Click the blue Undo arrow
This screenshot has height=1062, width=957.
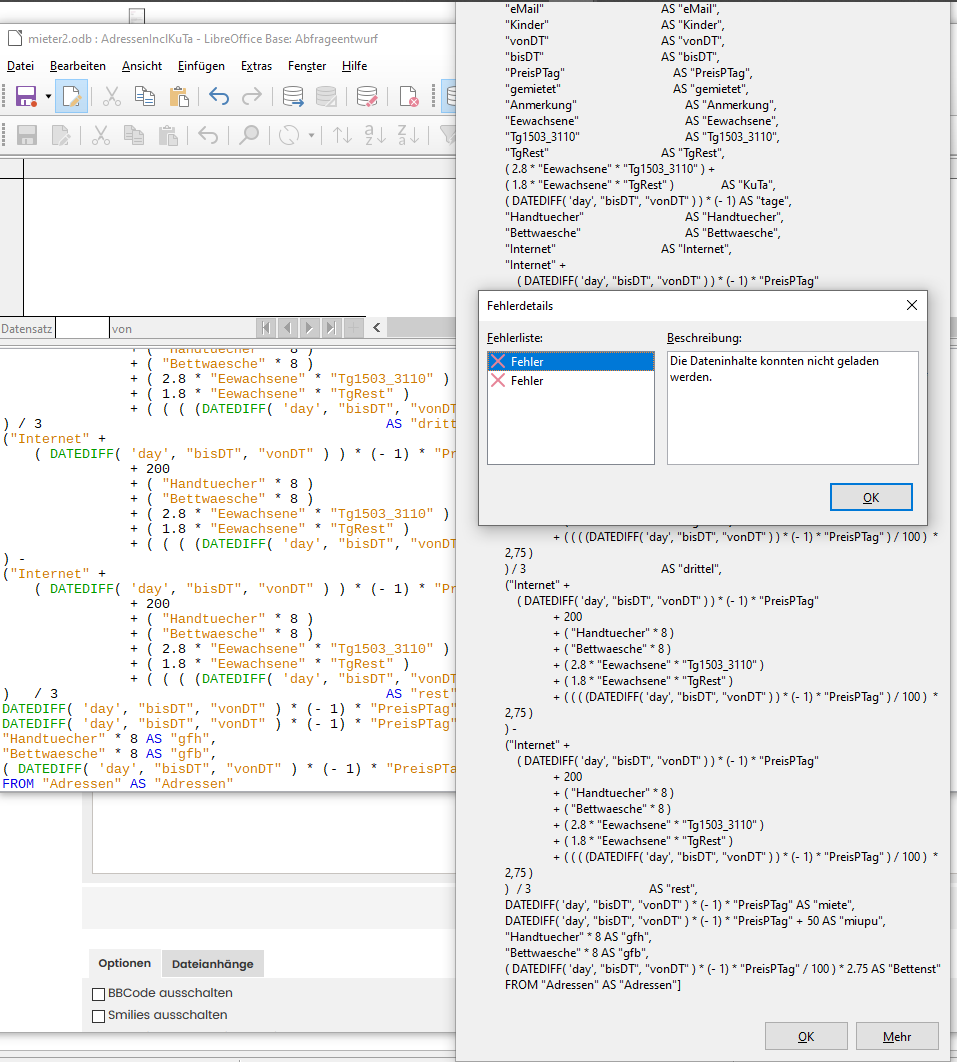pyautogui.click(x=219, y=96)
